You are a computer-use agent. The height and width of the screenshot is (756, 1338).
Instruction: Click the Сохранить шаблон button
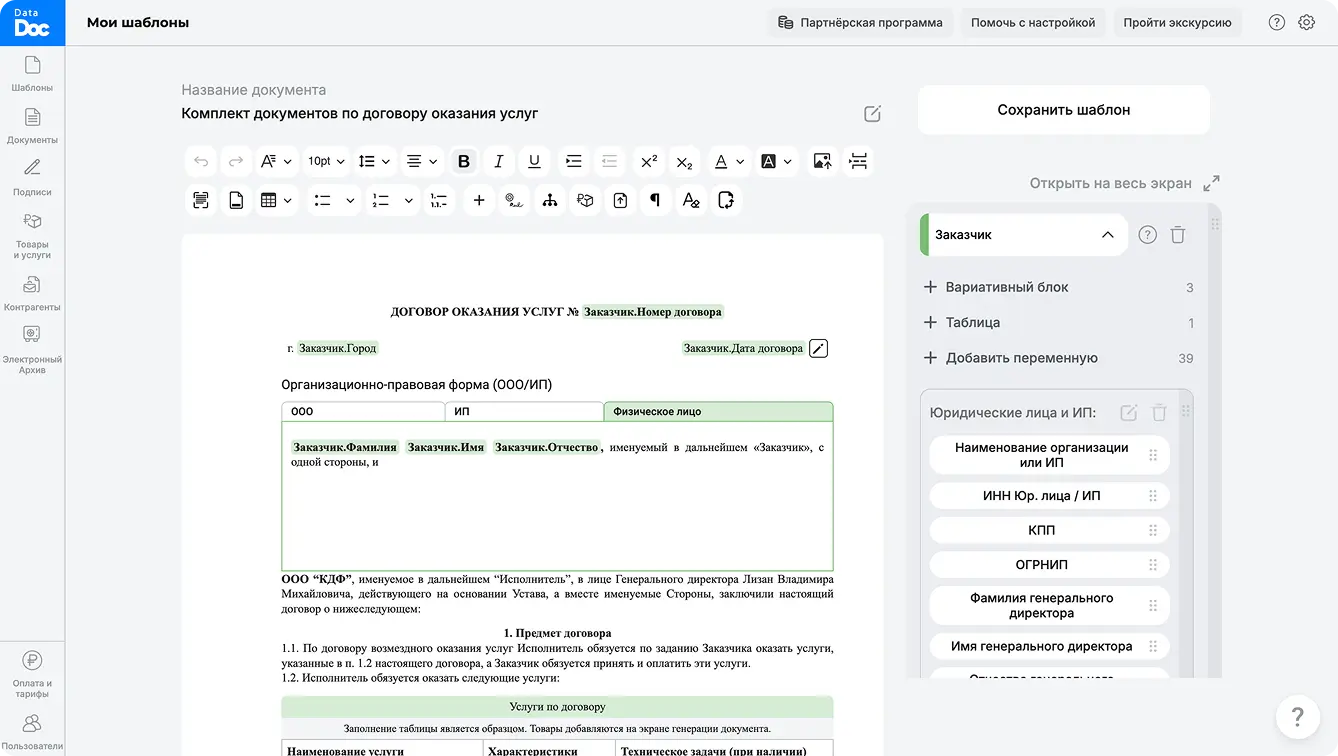[1063, 110]
